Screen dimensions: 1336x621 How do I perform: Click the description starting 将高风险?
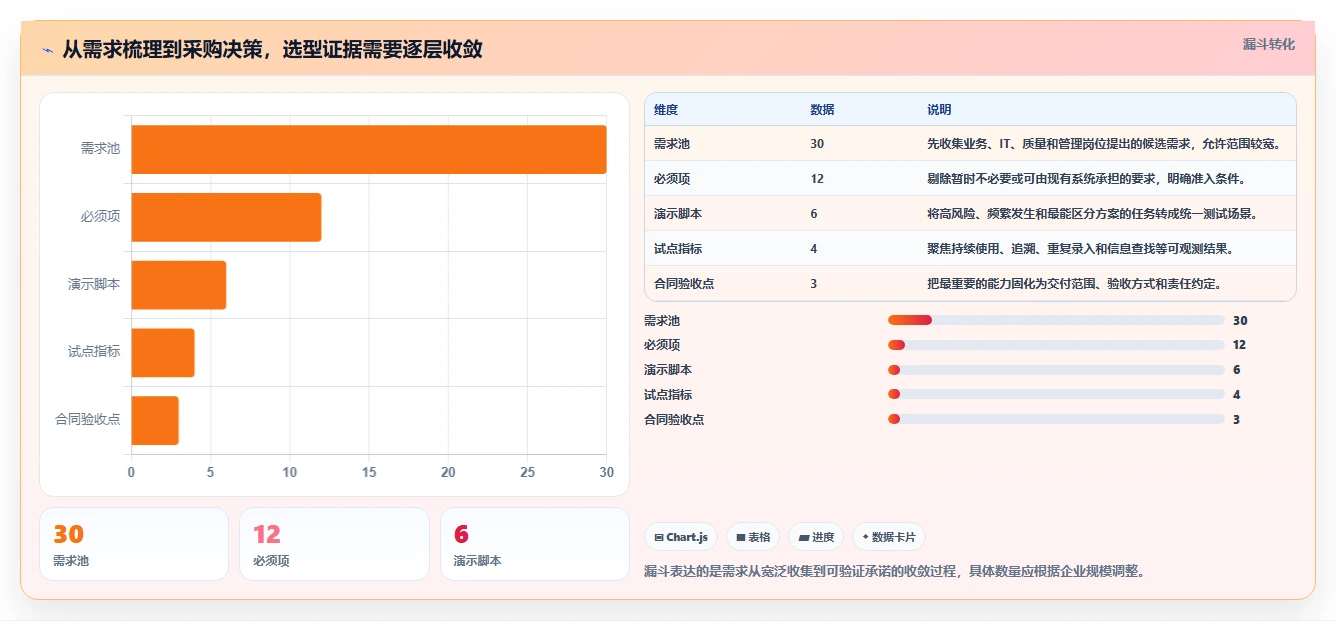pyautogui.click(x=1092, y=214)
